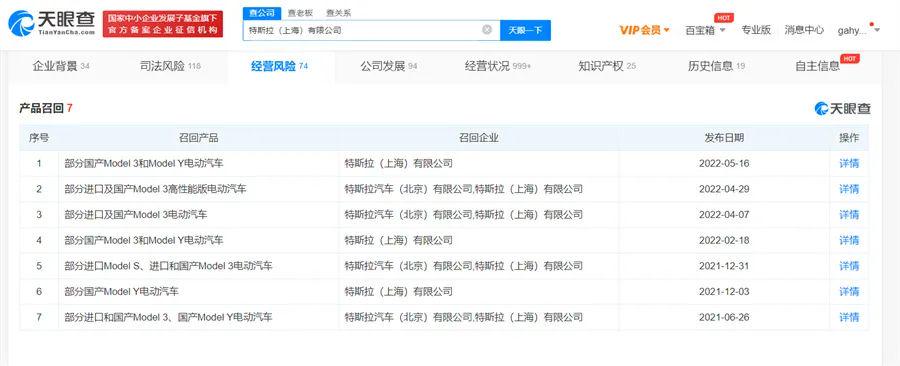Click row 3 product 部分进口及国产Model 3电动汽车
The image size is (900, 366).
(x=136, y=215)
